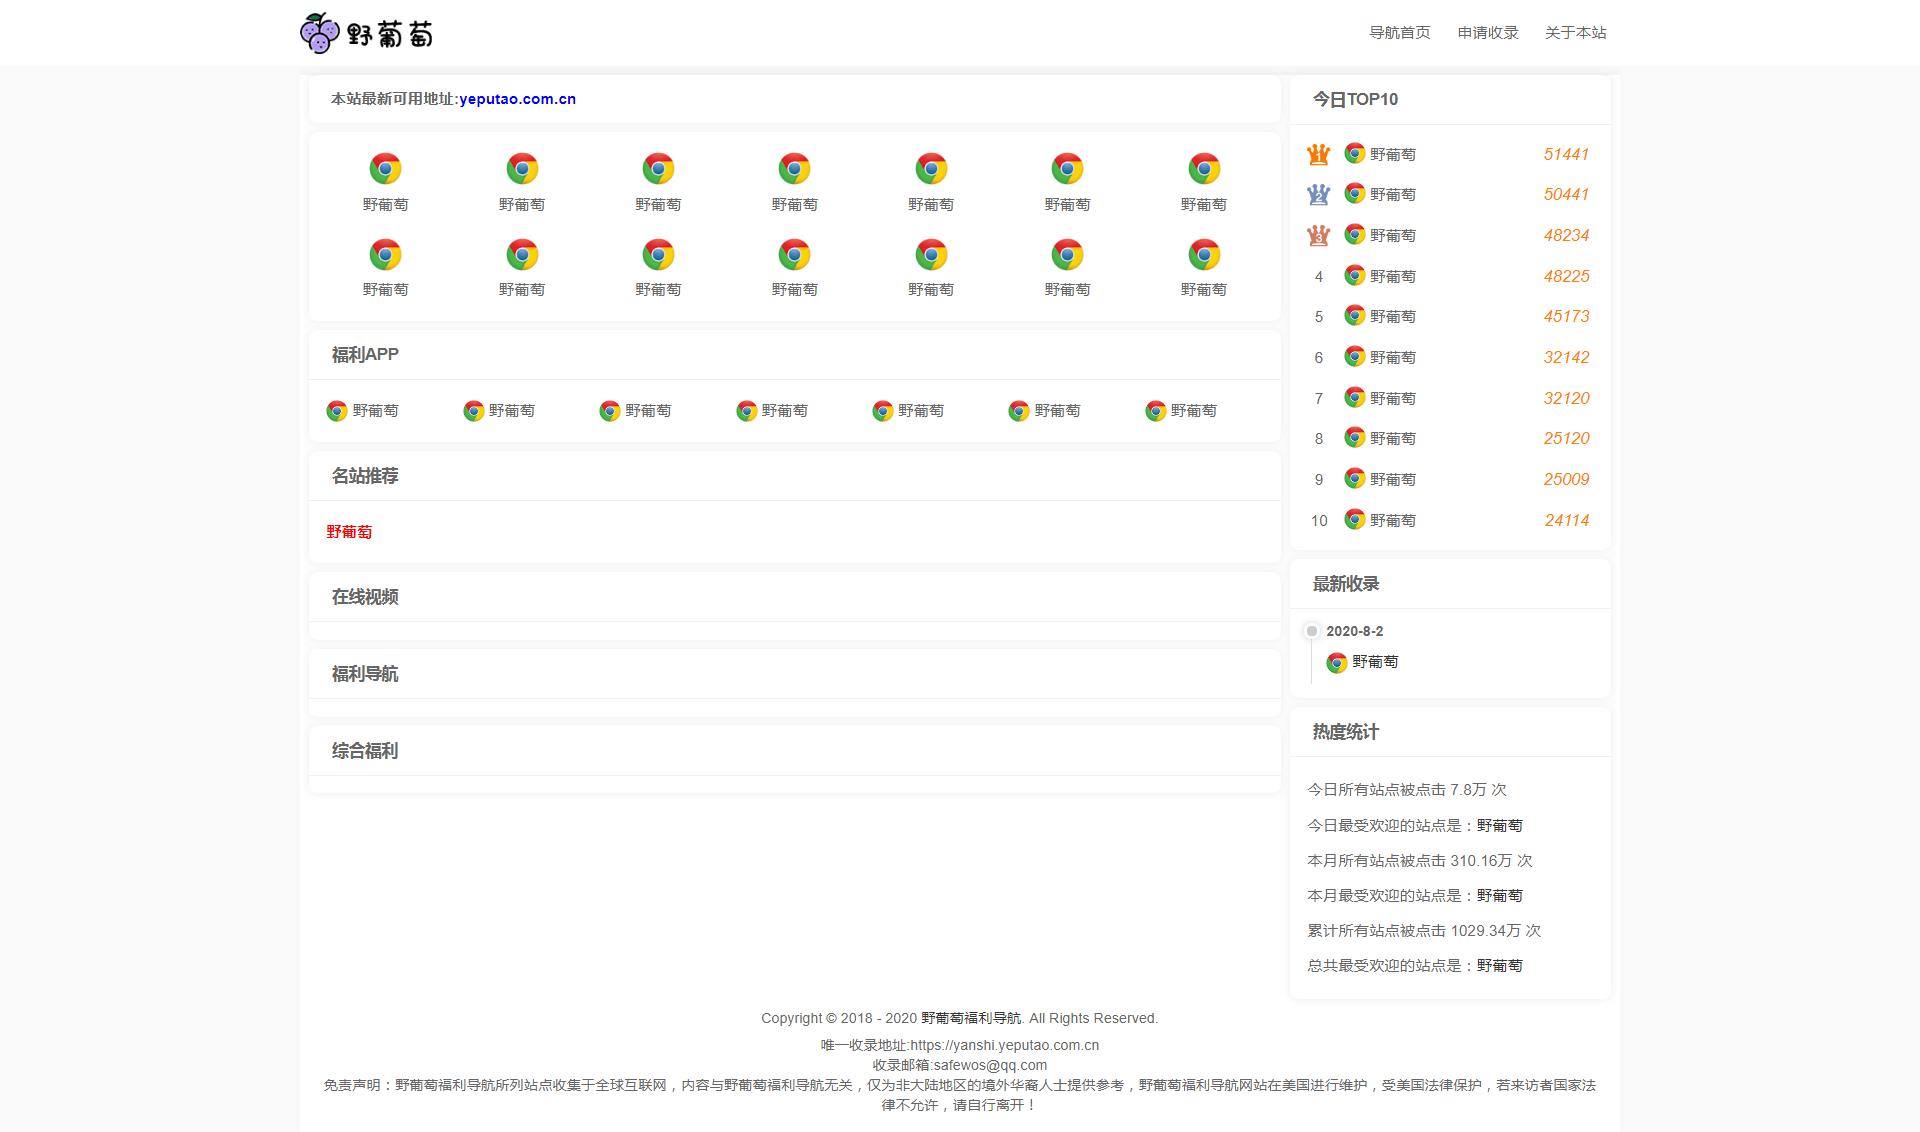Click 野葡萄 beside 本月最受欢迎的站点是
Image resolution: width=1920 pixels, height=1132 pixels.
click(x=1499, y=895)
